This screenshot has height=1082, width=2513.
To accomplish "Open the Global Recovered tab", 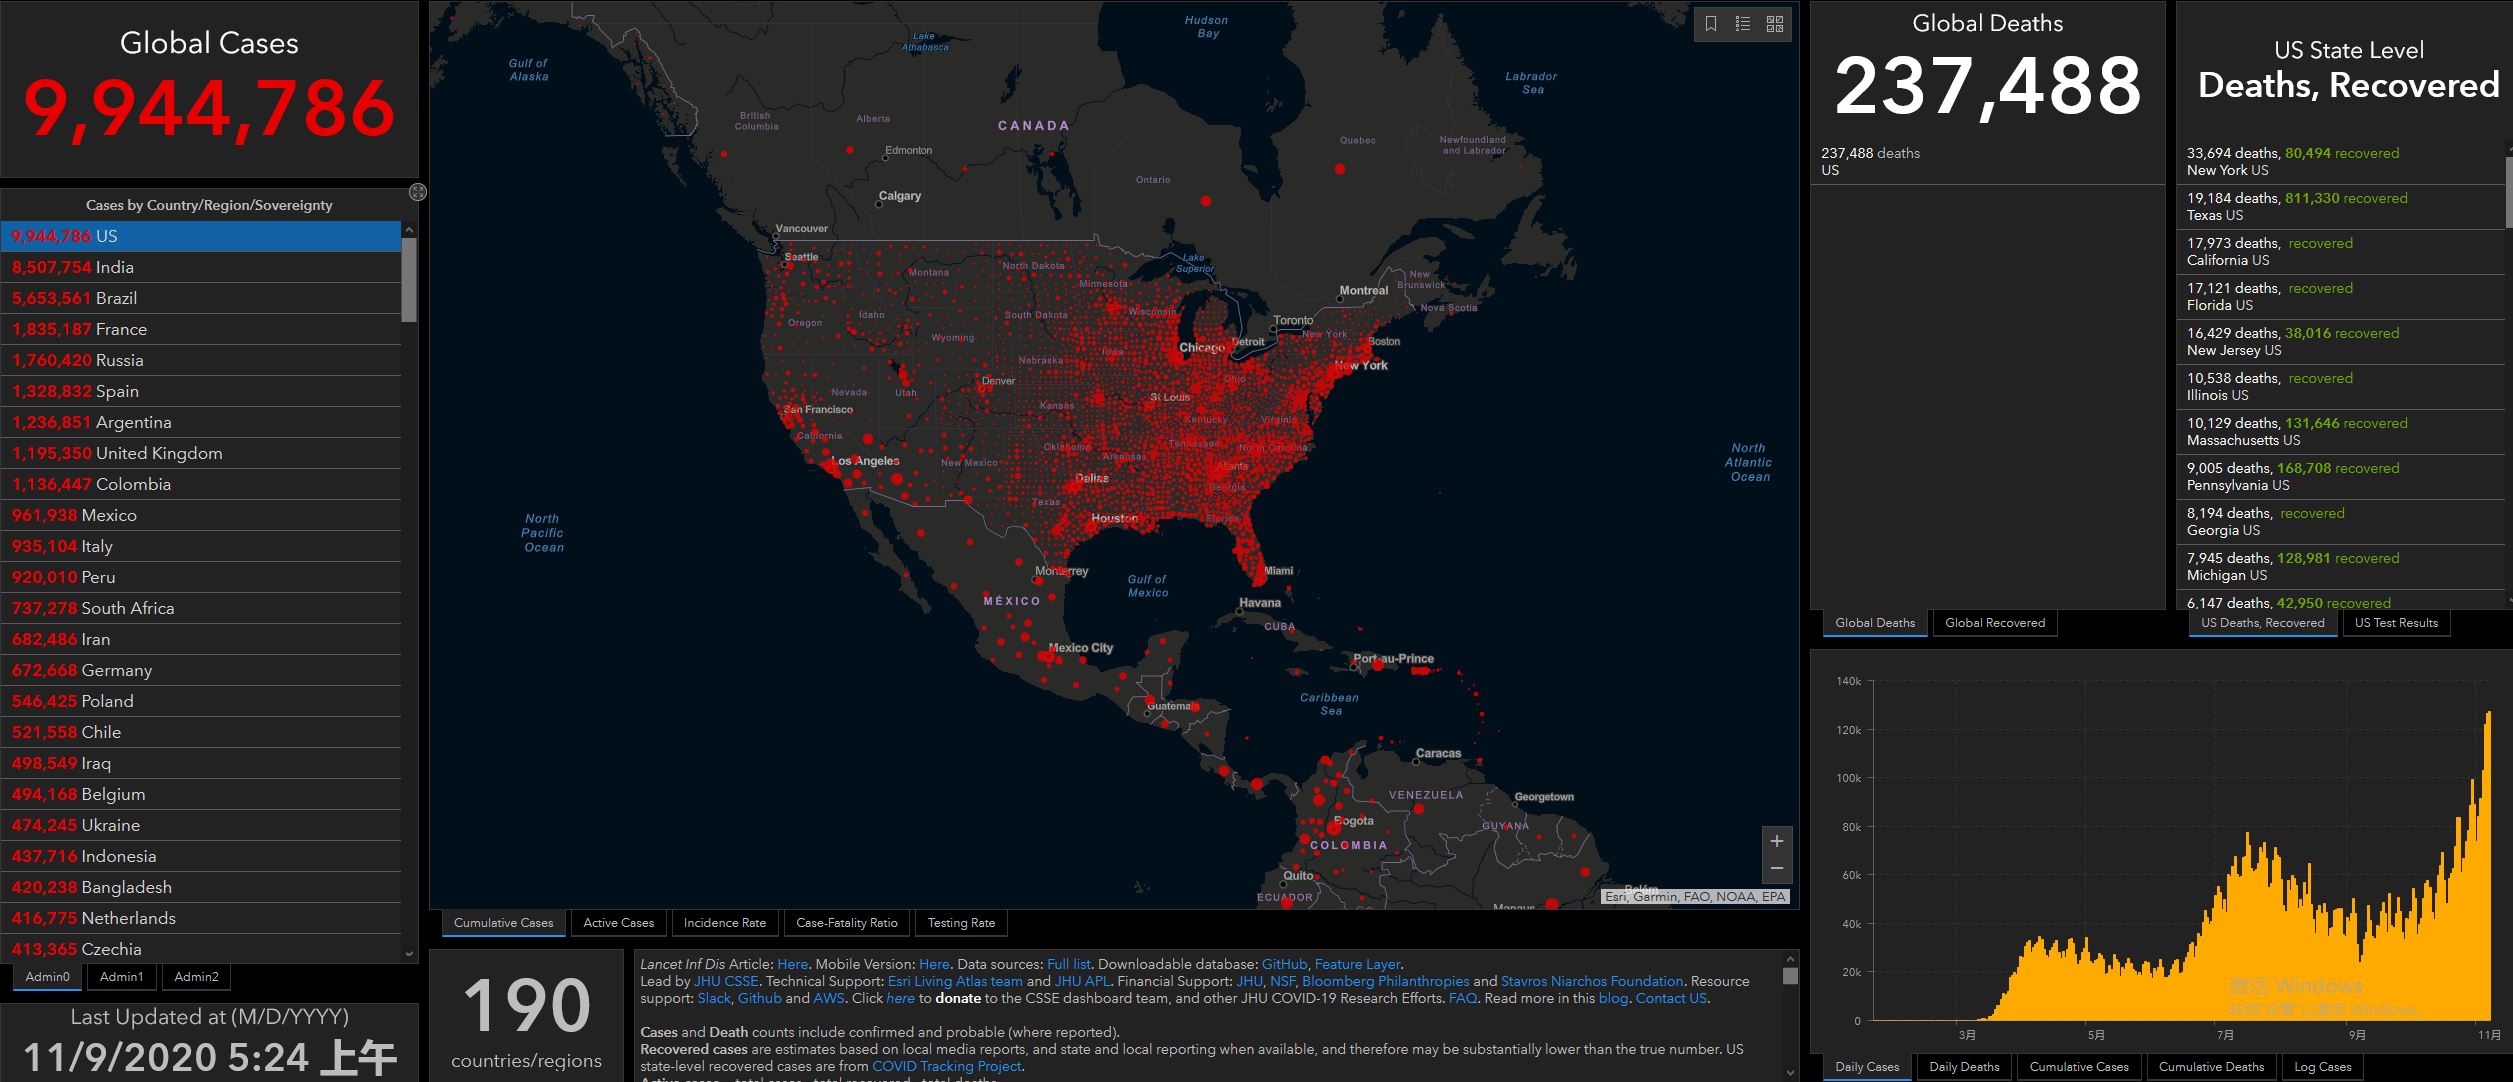I will (x=1994, y=623).
